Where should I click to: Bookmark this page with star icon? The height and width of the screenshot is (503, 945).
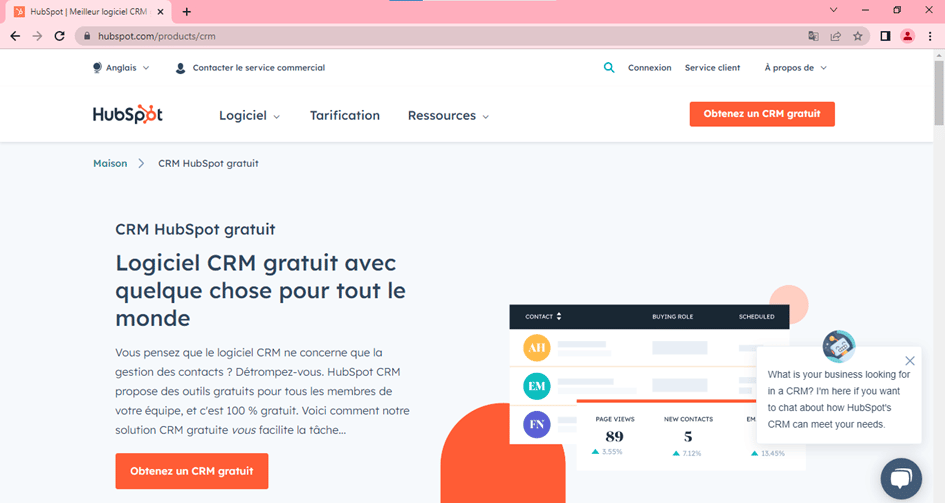(x=858, y=36)
